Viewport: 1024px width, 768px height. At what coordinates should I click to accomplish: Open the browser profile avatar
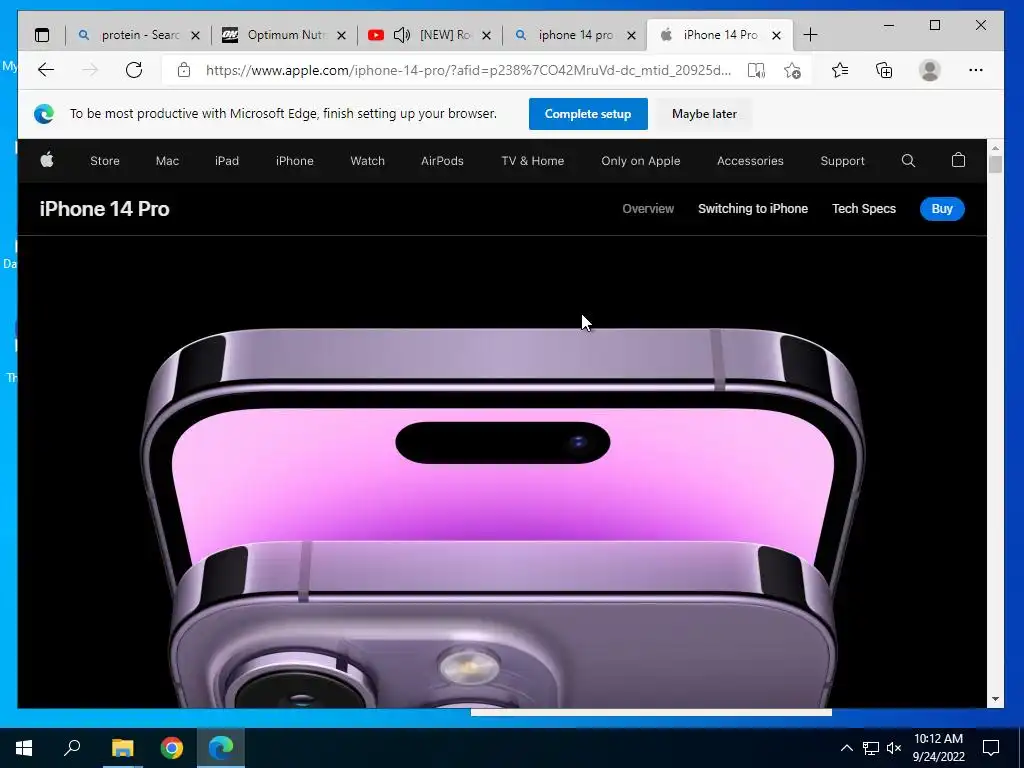pyautogui.click(x=929, y=70)
